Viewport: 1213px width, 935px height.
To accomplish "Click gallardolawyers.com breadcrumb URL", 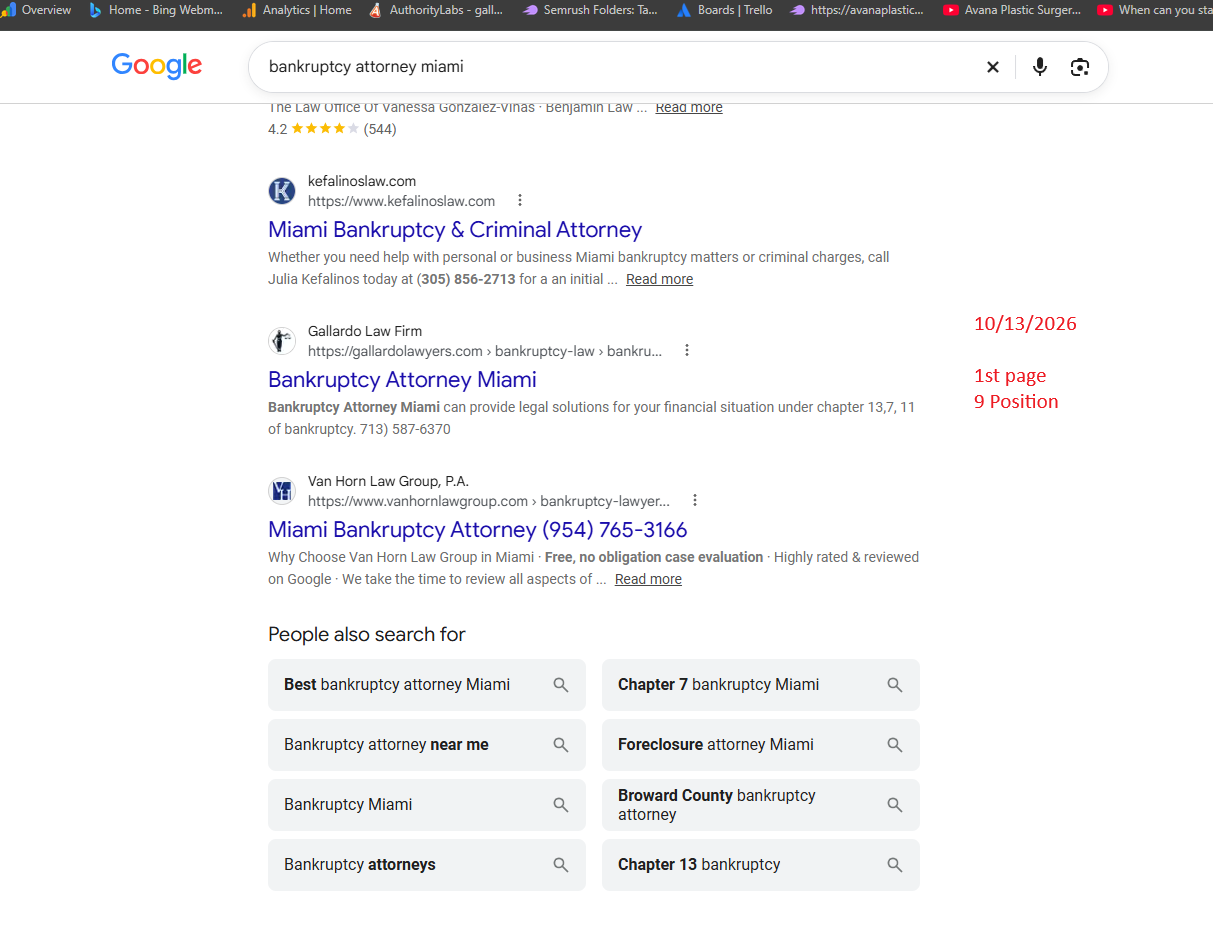I will tap(485, 351).
